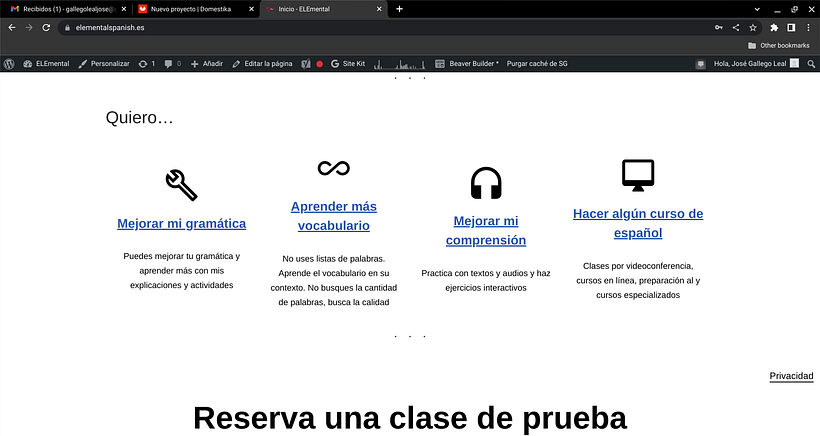This screenshot has height=436, width=820.
Task: Click the Yoast SEO icon
Action: point(306,64)
